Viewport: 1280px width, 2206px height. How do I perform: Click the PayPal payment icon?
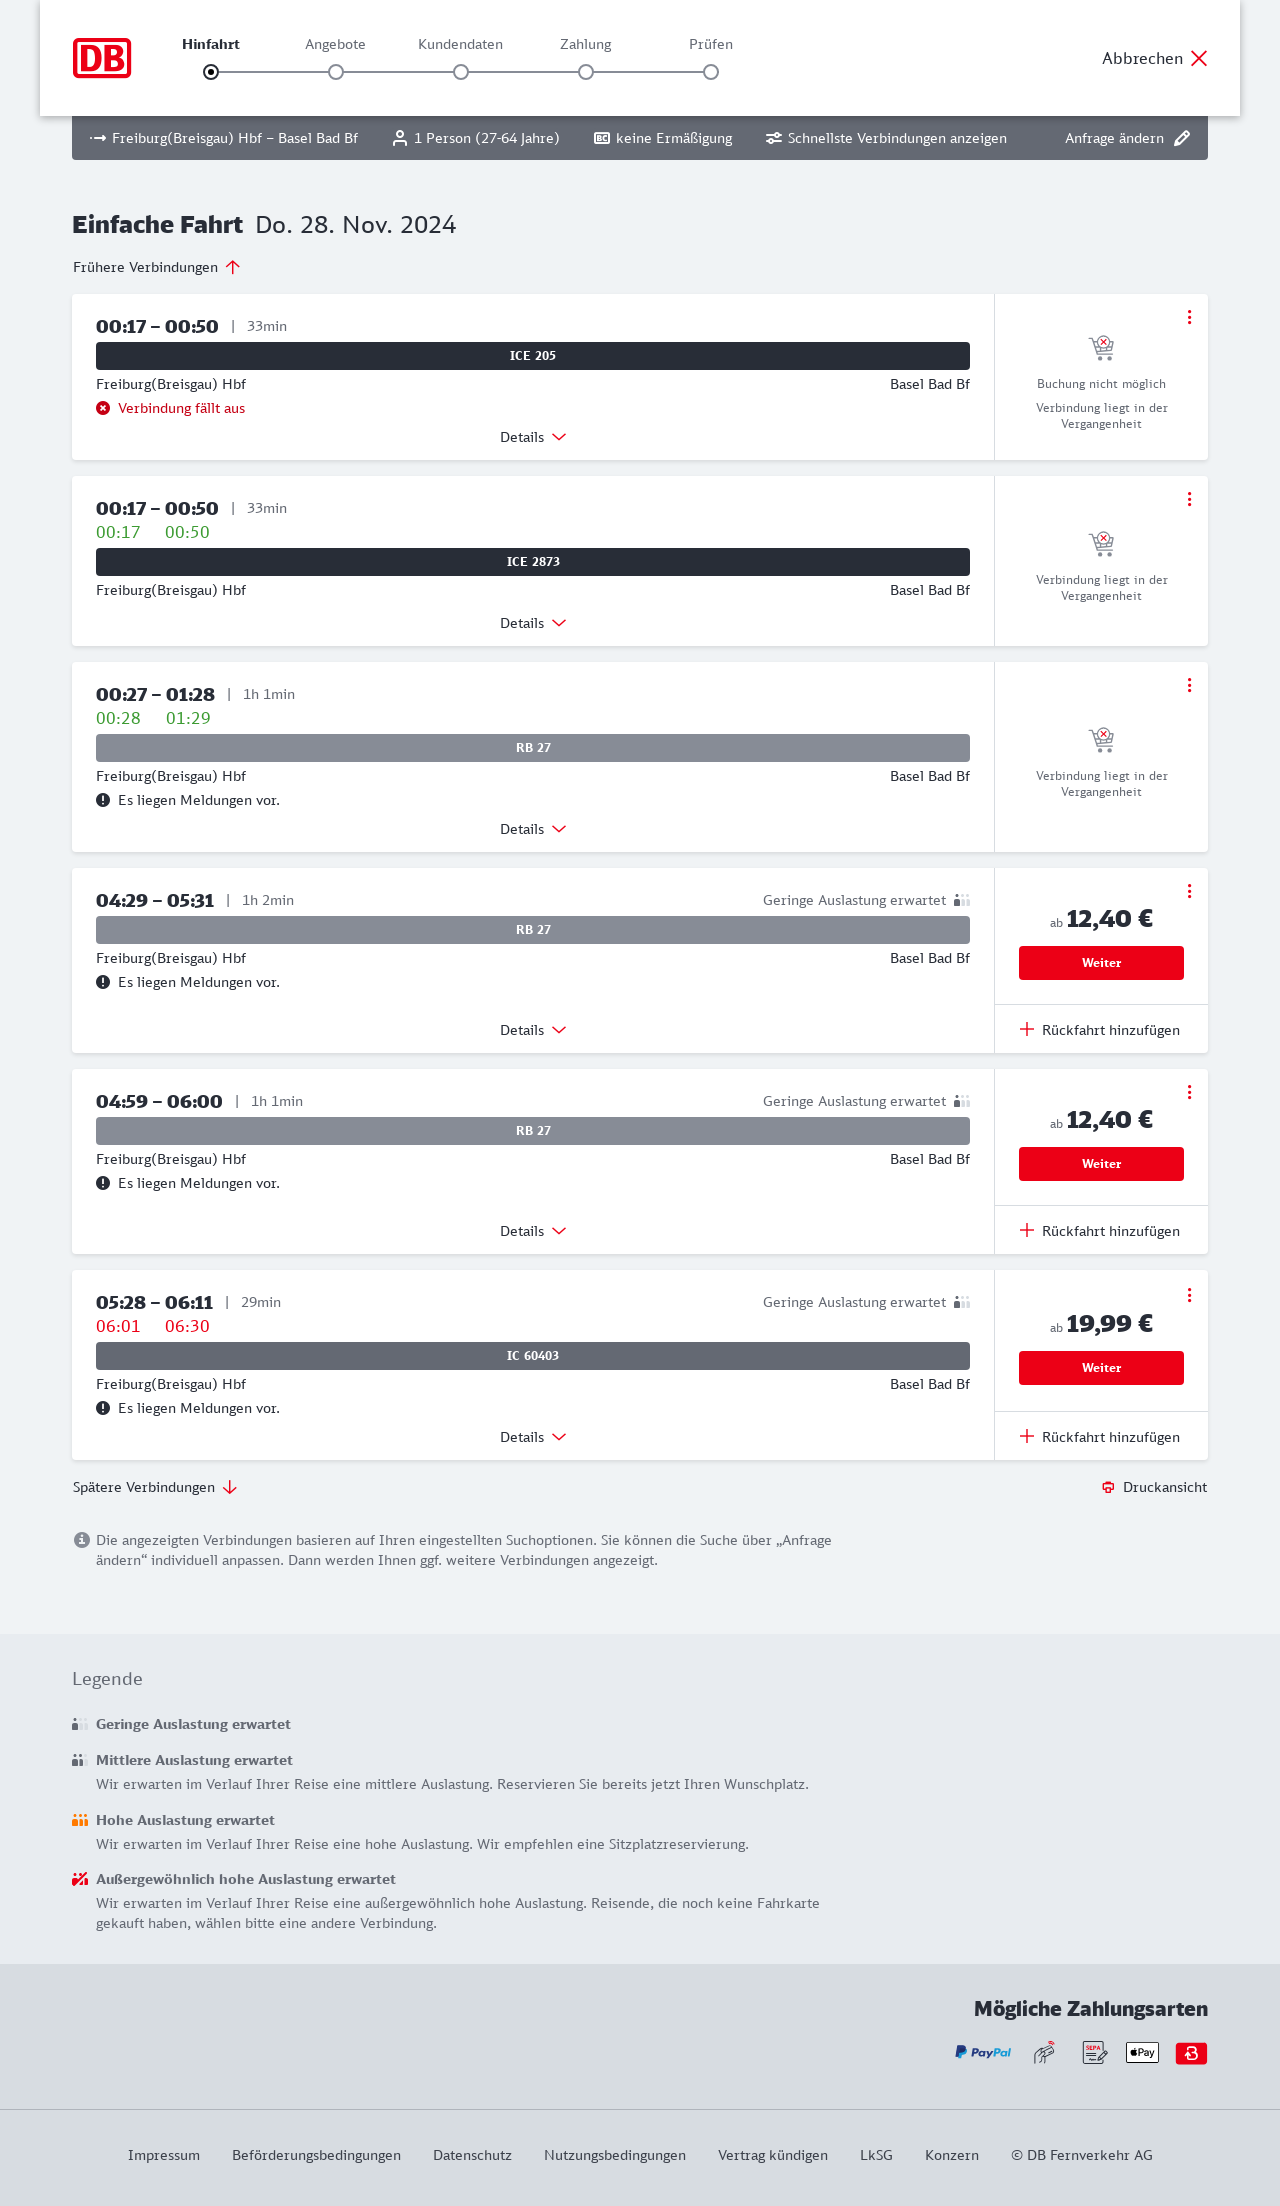[983, 2053]
